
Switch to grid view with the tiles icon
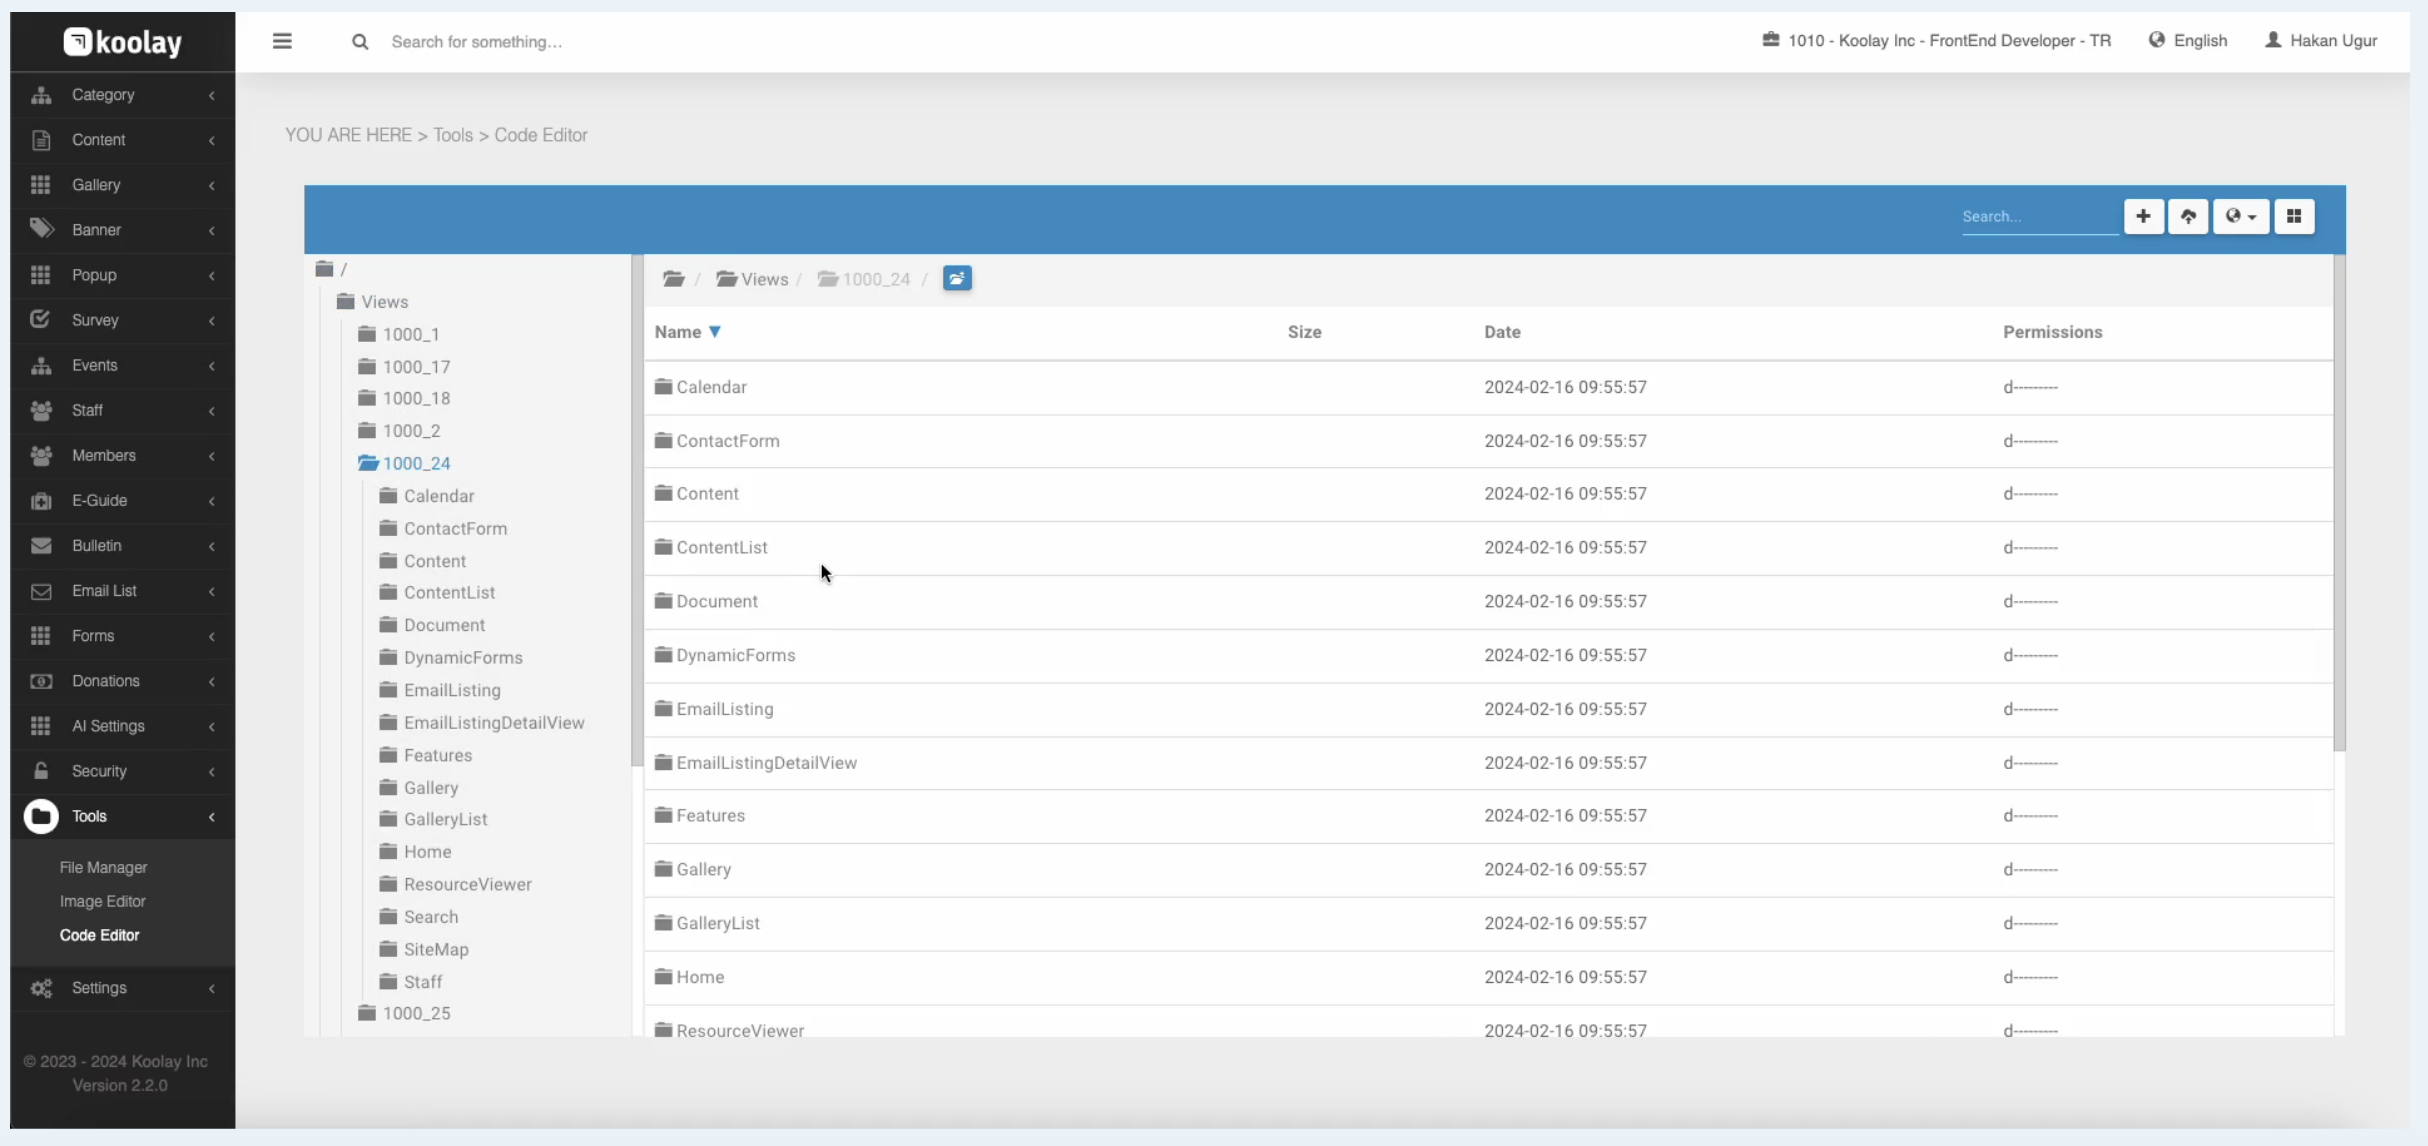pos(2294,216)
